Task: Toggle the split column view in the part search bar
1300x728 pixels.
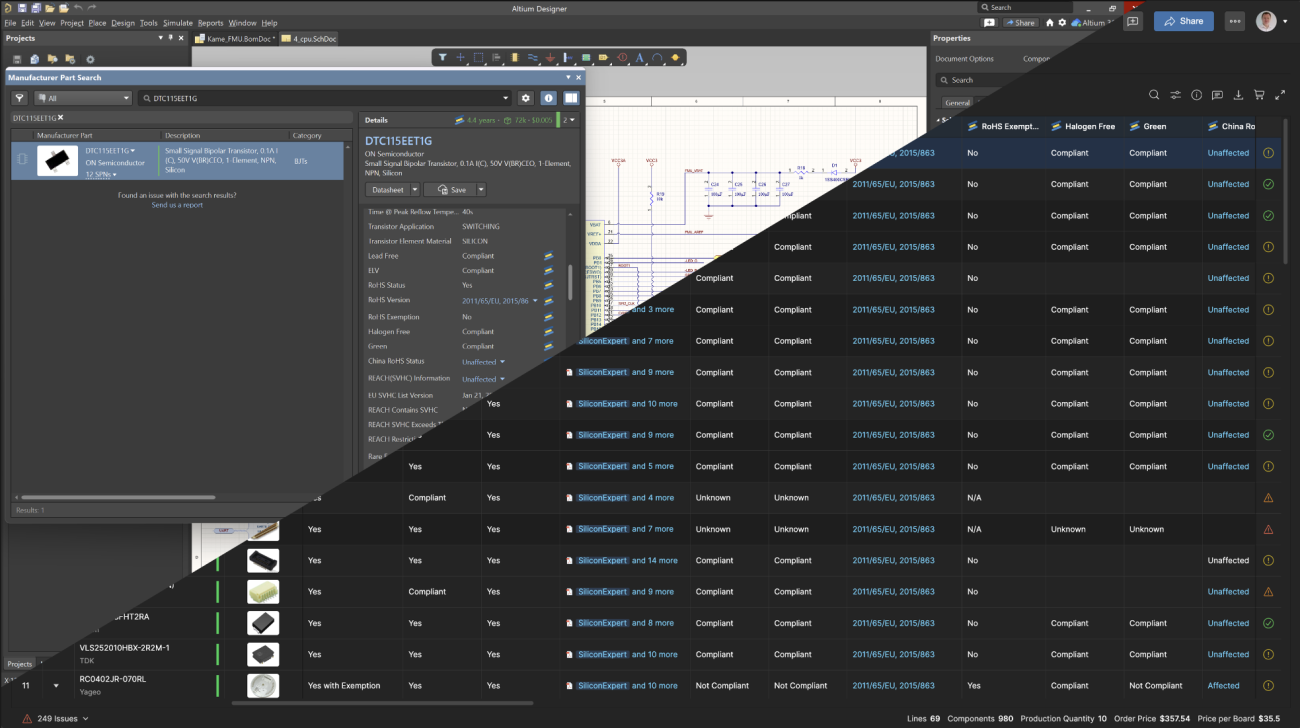Action: [x=570, y=98]
